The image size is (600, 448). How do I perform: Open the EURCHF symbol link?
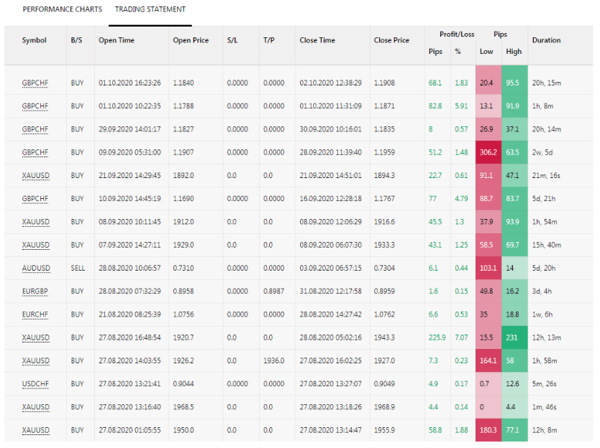tap(34, 315)
